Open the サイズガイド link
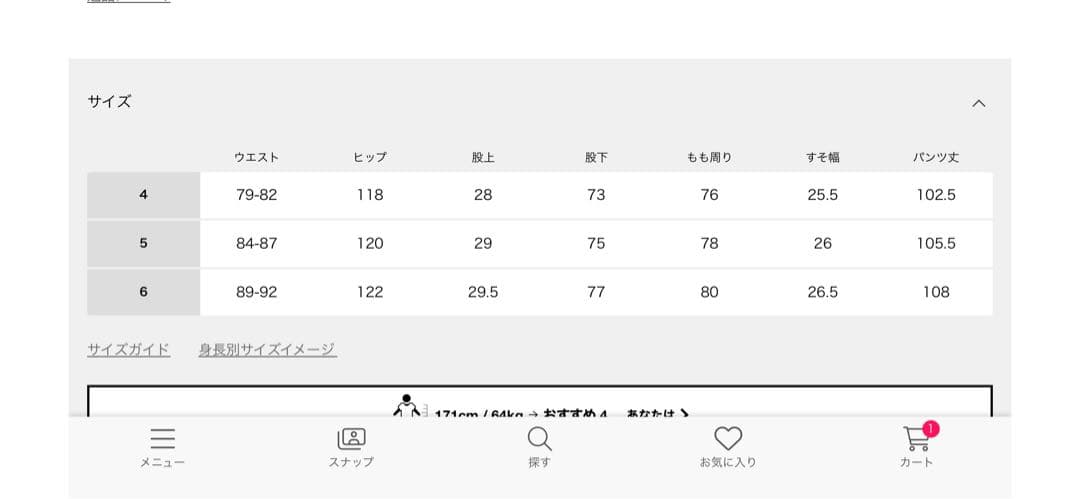 click(x=128, y=350)
